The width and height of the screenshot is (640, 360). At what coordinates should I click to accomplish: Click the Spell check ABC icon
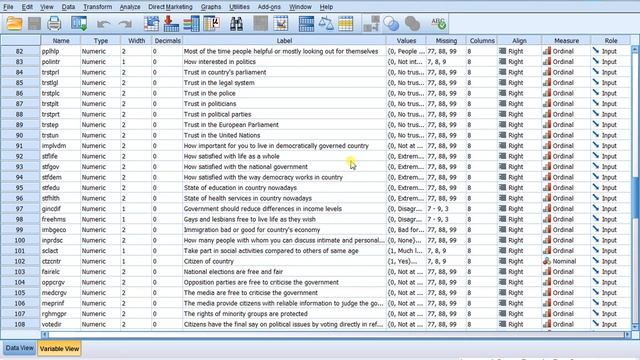tap(439, 23)
